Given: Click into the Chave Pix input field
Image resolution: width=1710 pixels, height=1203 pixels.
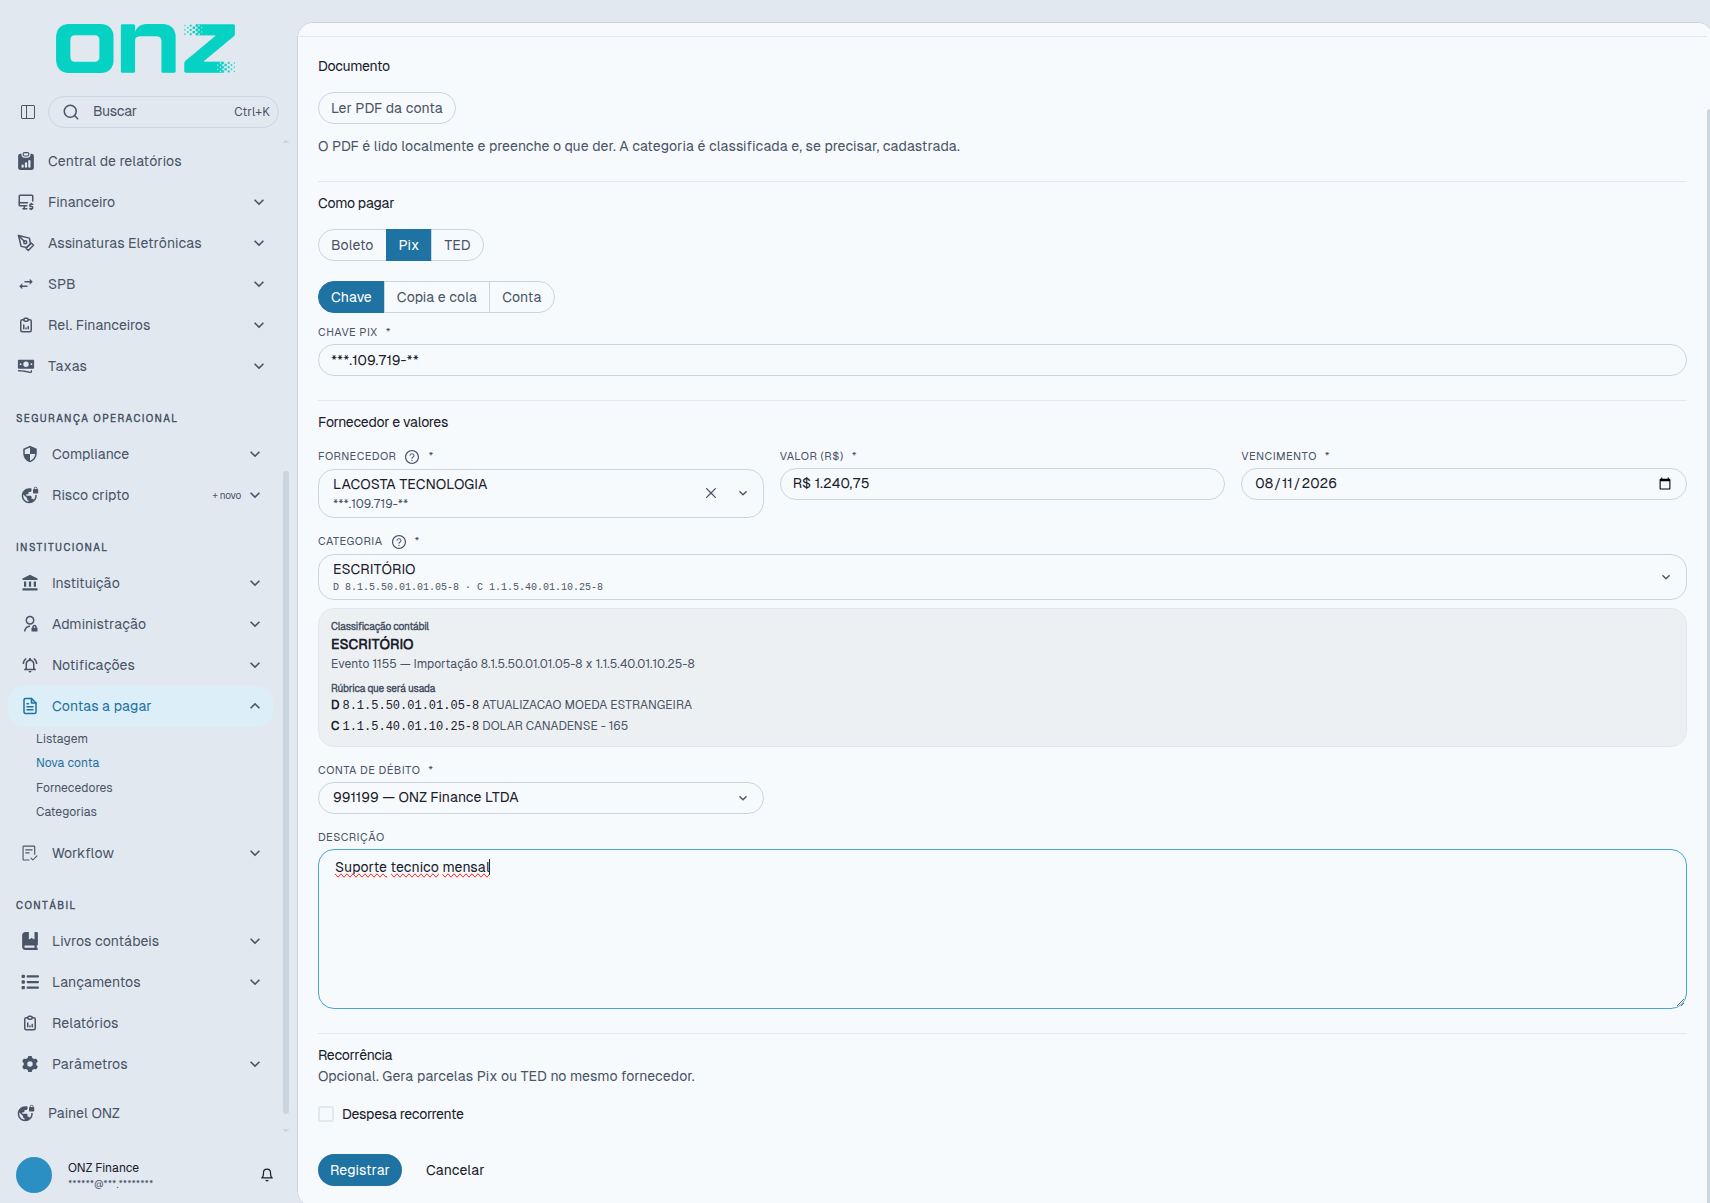Looking at the screenshot, I should (1002, 360).
